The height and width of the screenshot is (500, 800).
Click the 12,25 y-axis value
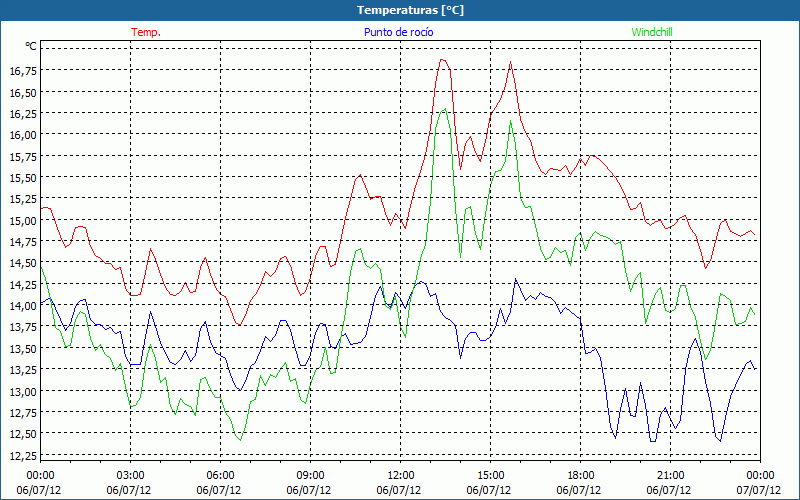(23, 455)
